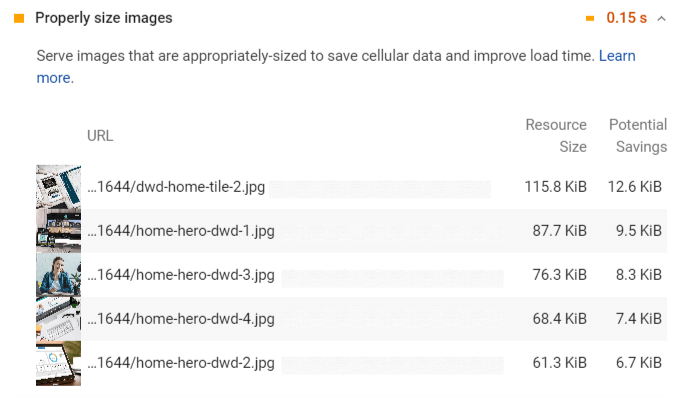Click the ...1644/home-hero-dwd-2.jpg URL
This screenshot has width=680, height=396.
tap(181, 363)
